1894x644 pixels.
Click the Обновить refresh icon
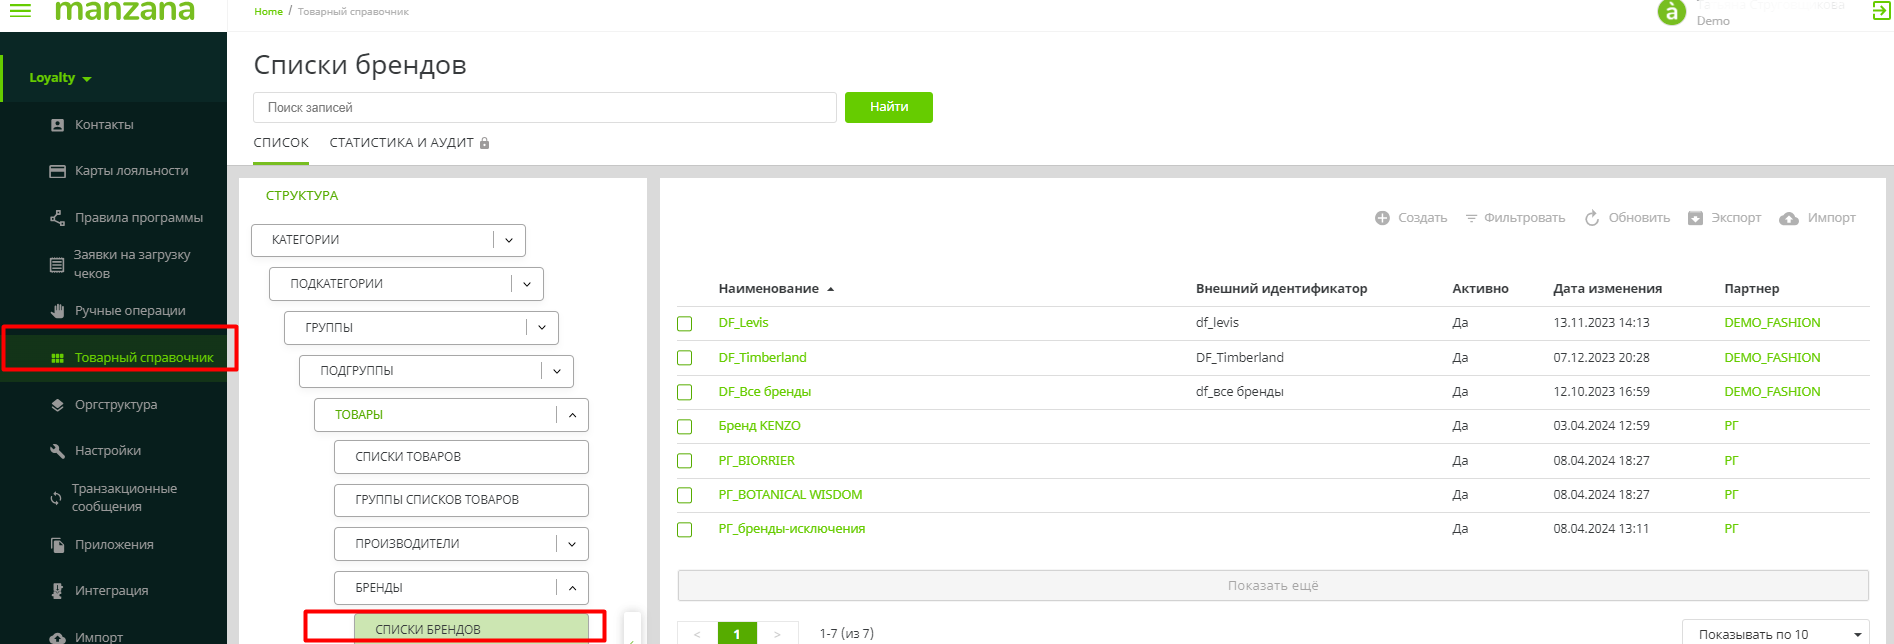click(1592, 218)
